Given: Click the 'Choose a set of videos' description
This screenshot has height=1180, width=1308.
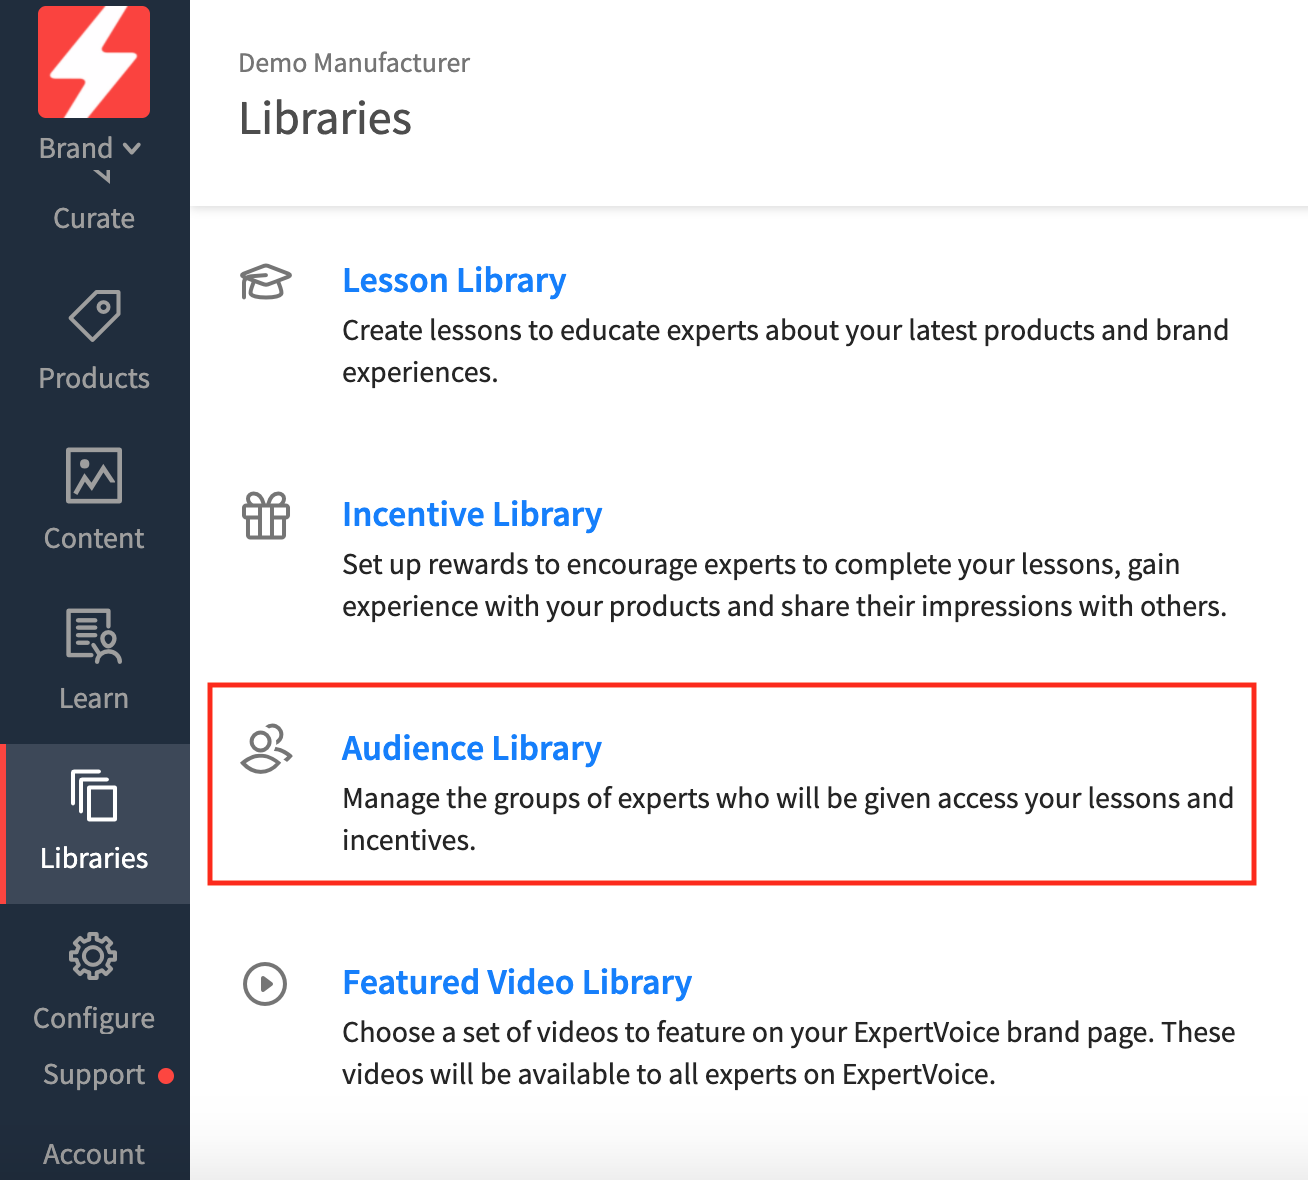Looking at the screenshot, I should point(789,1053).
